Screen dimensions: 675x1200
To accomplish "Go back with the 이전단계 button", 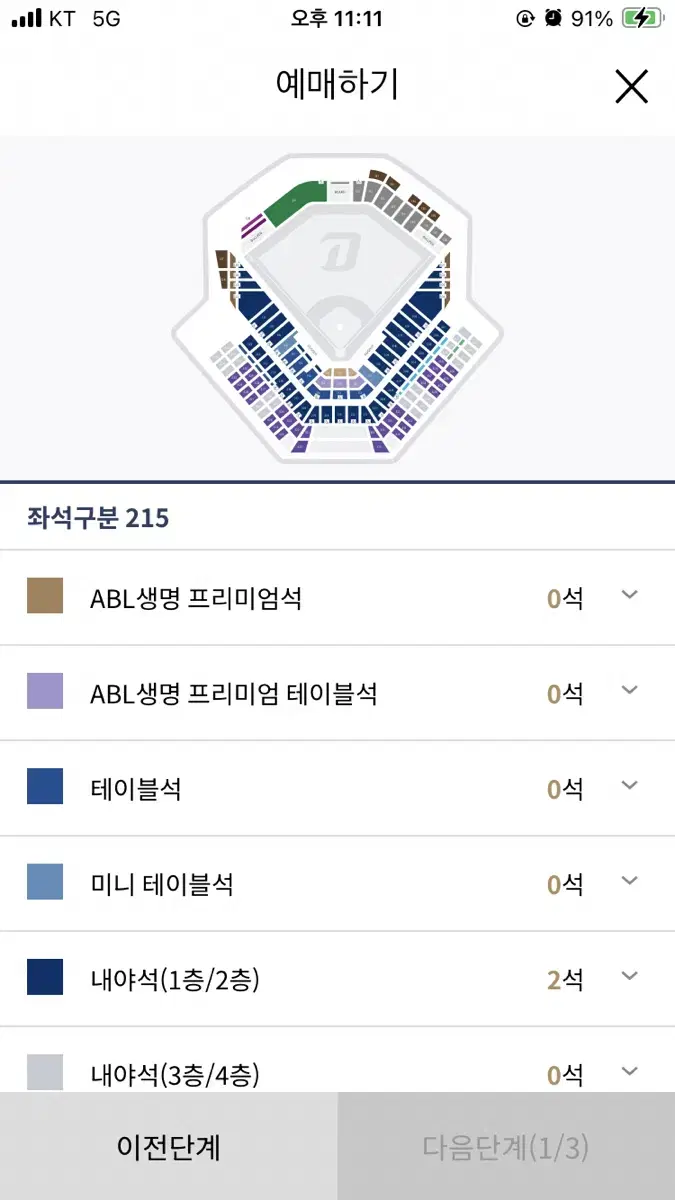I will pos(168,1146).
